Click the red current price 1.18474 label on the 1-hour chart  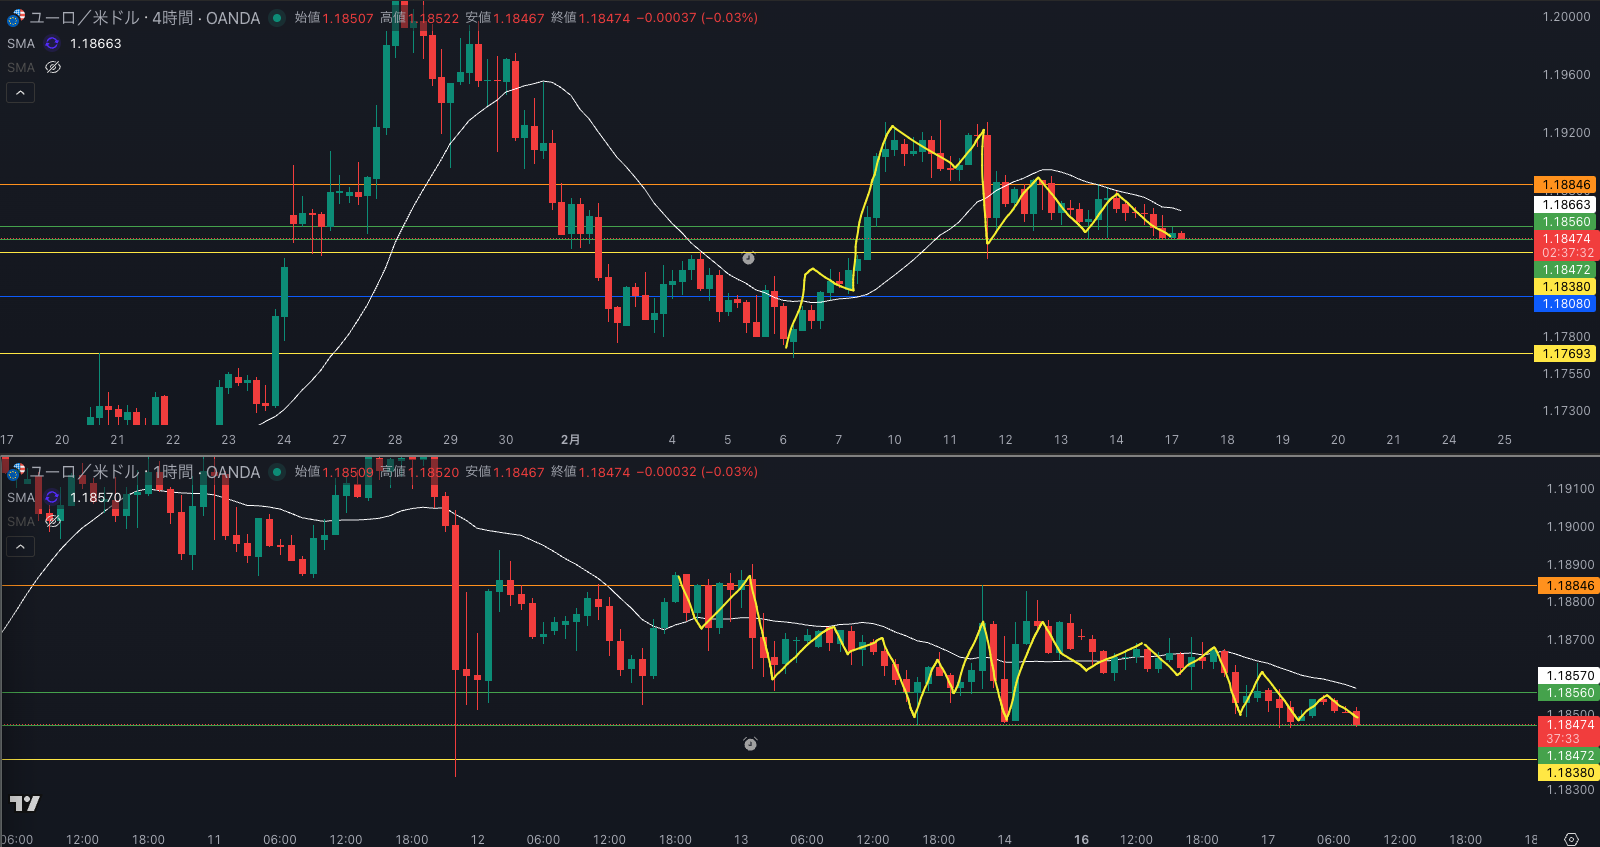click(x=1568, y=725)
